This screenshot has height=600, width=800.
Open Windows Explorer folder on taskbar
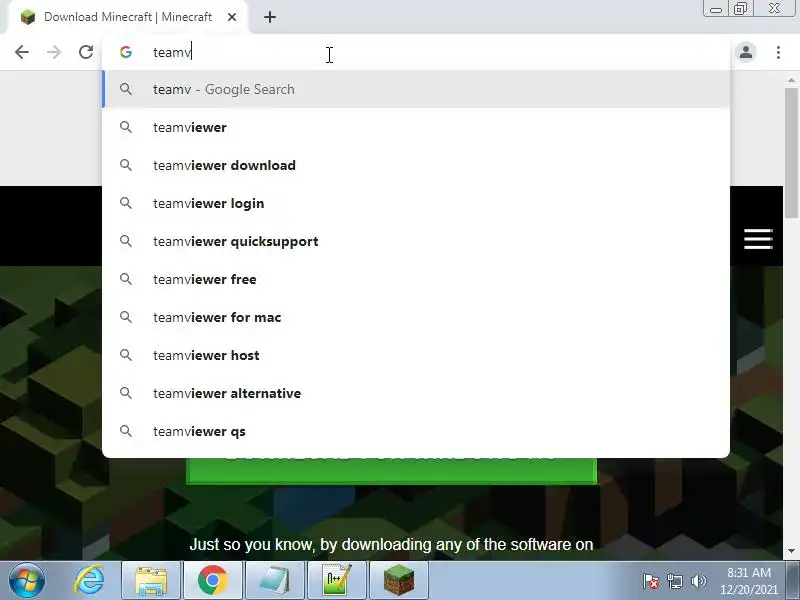tap(151, 581)
